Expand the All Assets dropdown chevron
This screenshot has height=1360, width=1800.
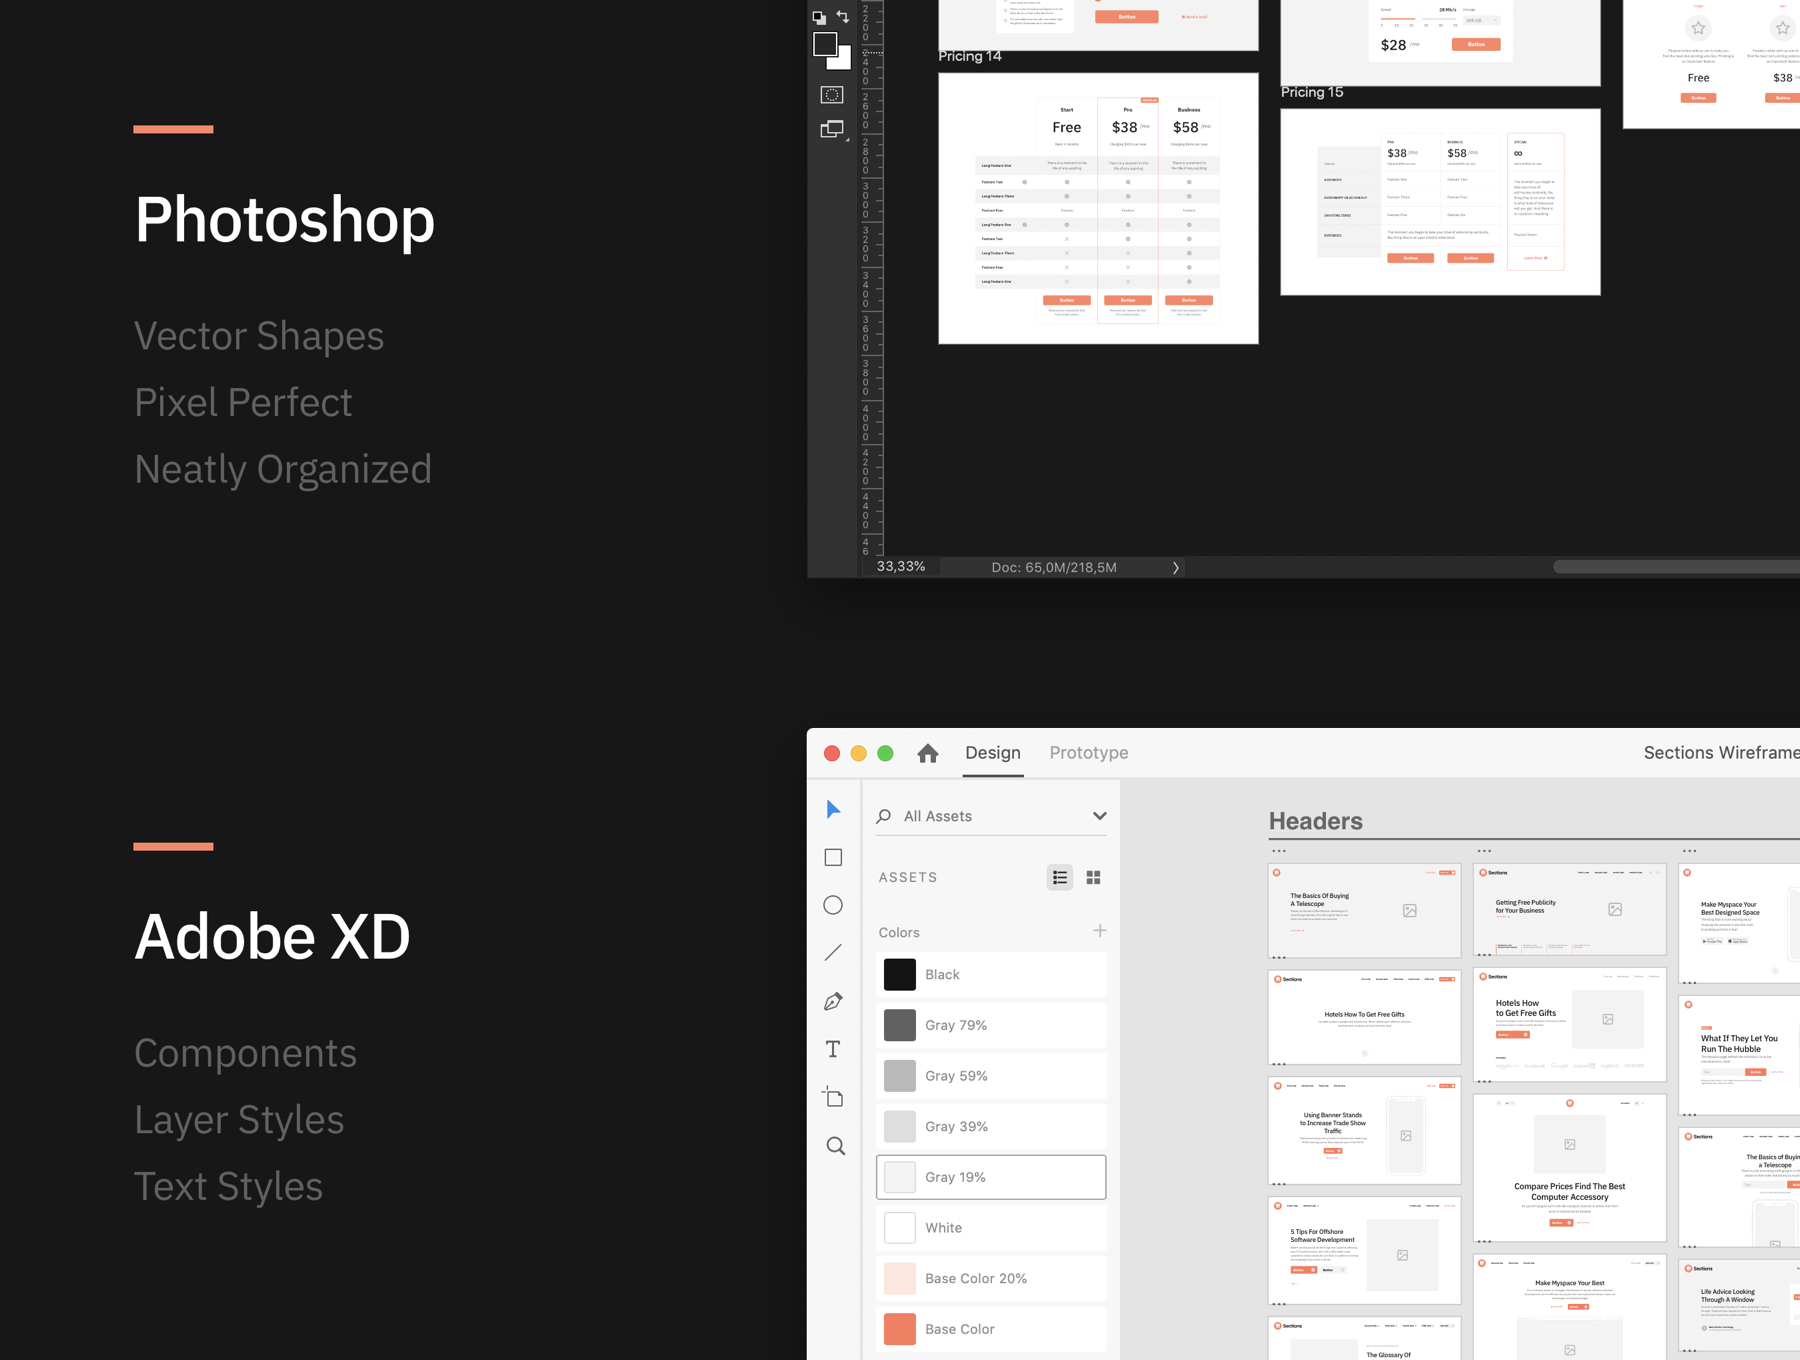pos(1099,816)
